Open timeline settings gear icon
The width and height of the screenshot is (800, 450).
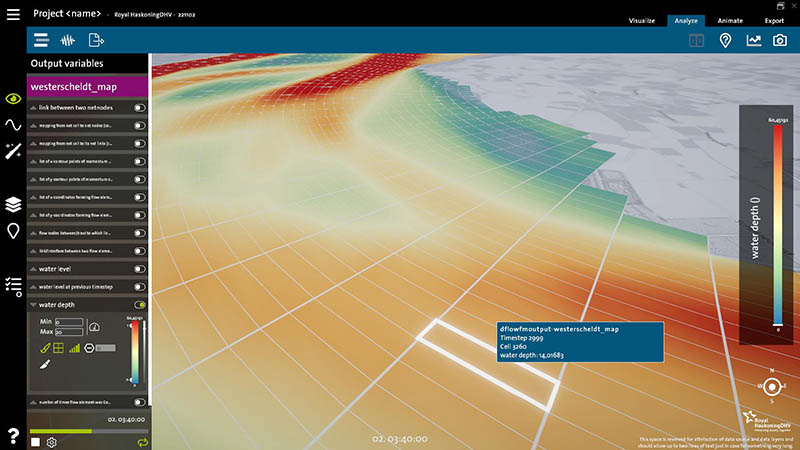pyautogui.click(x=52, y=442)
